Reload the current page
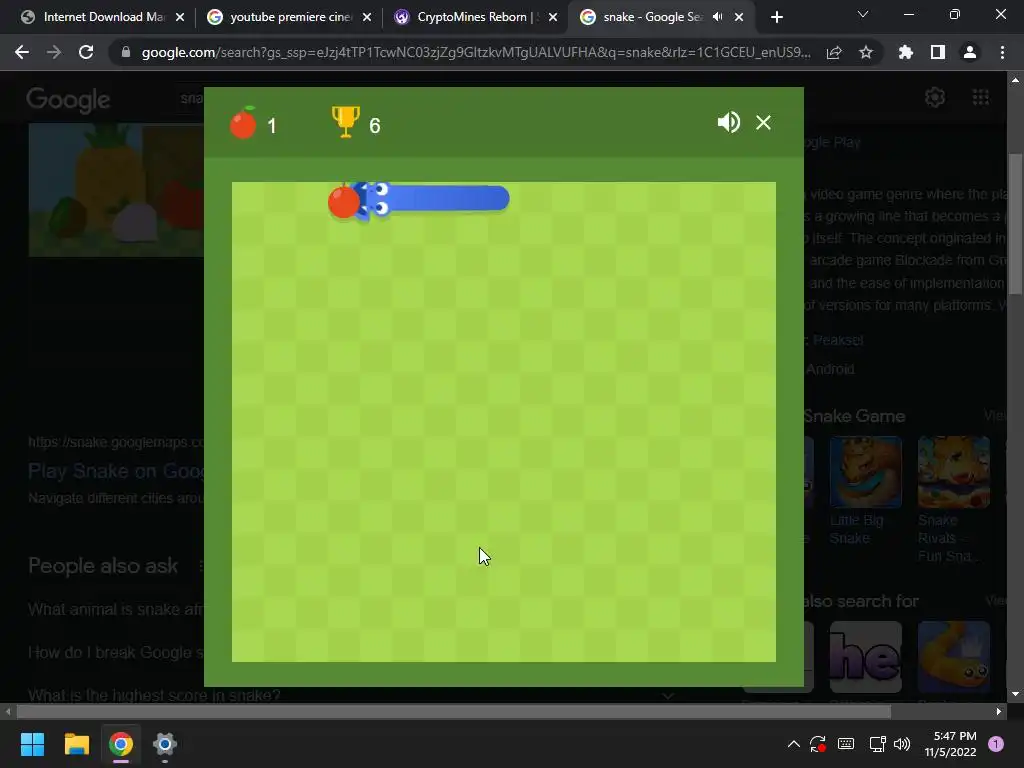 click(86, 52)
